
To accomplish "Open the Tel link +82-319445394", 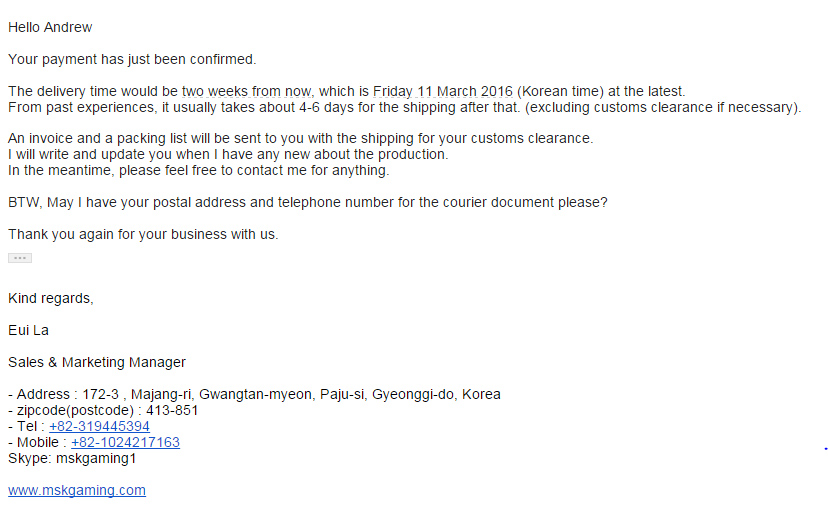I will click(99, 427).
